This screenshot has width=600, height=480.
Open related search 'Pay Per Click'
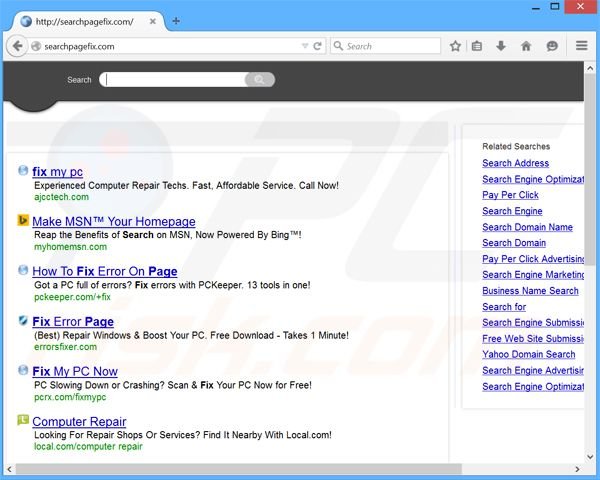coord(510,195)
